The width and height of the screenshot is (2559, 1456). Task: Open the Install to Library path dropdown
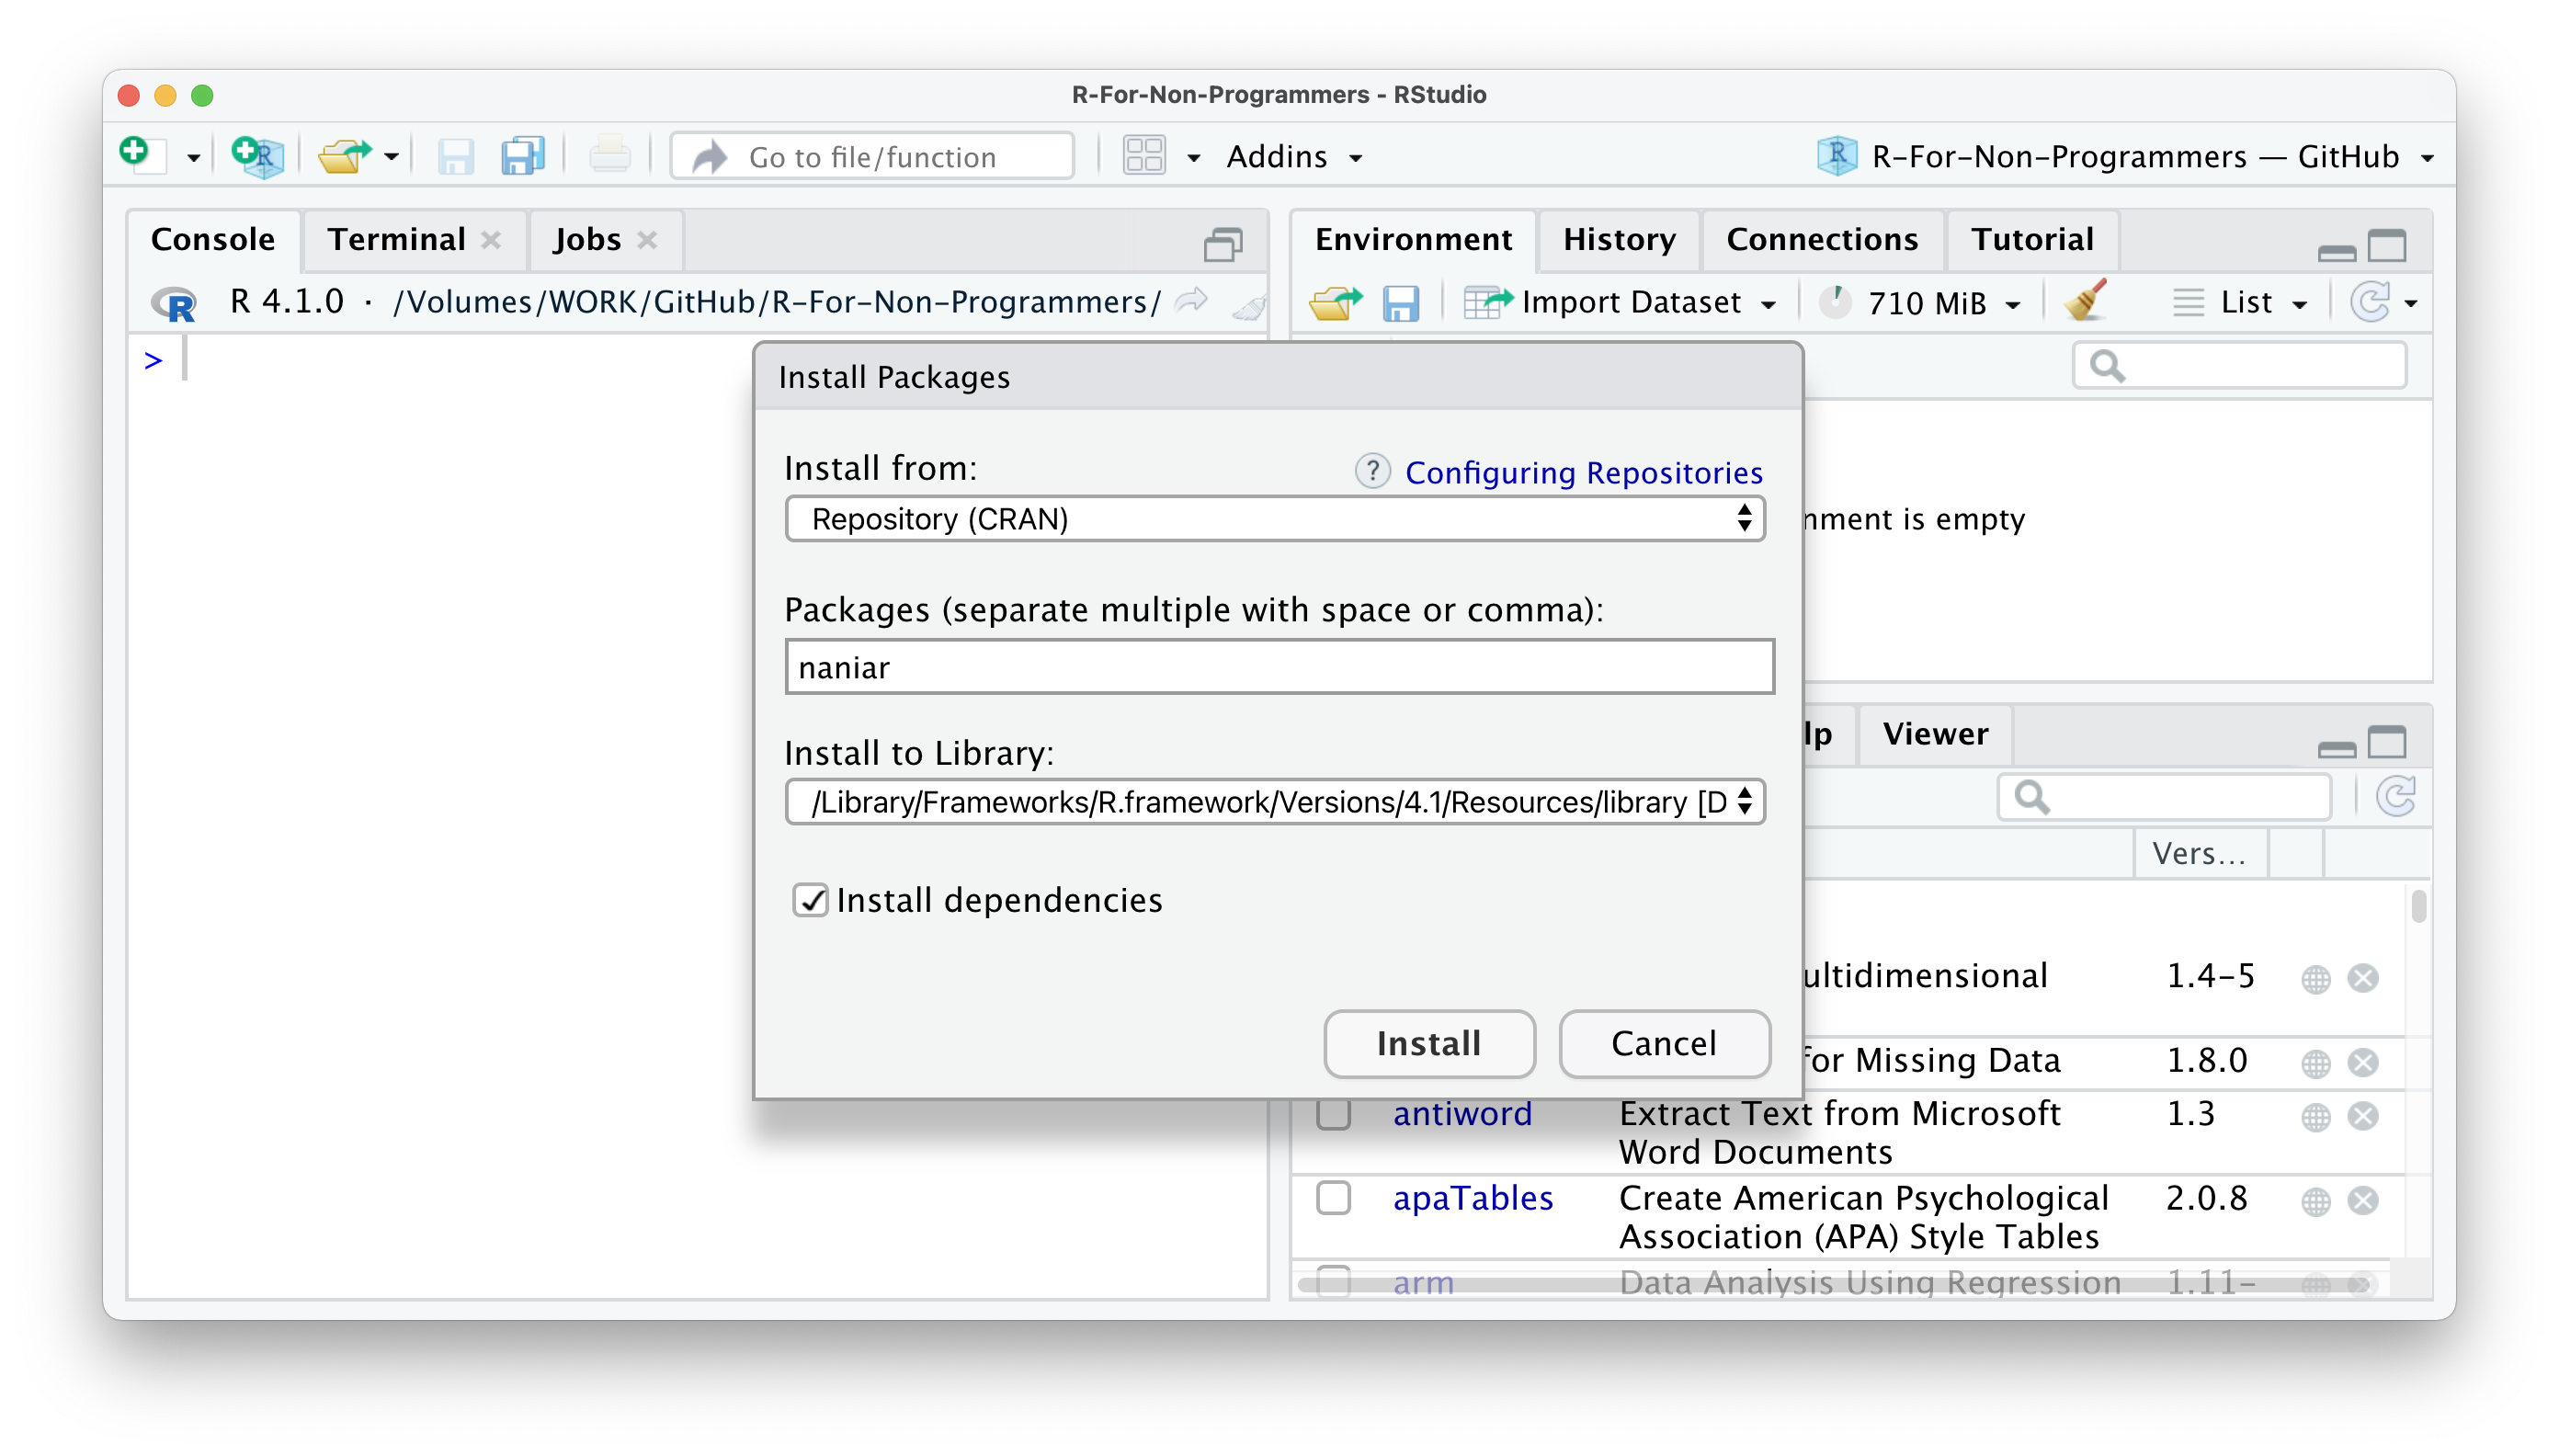1274,802
